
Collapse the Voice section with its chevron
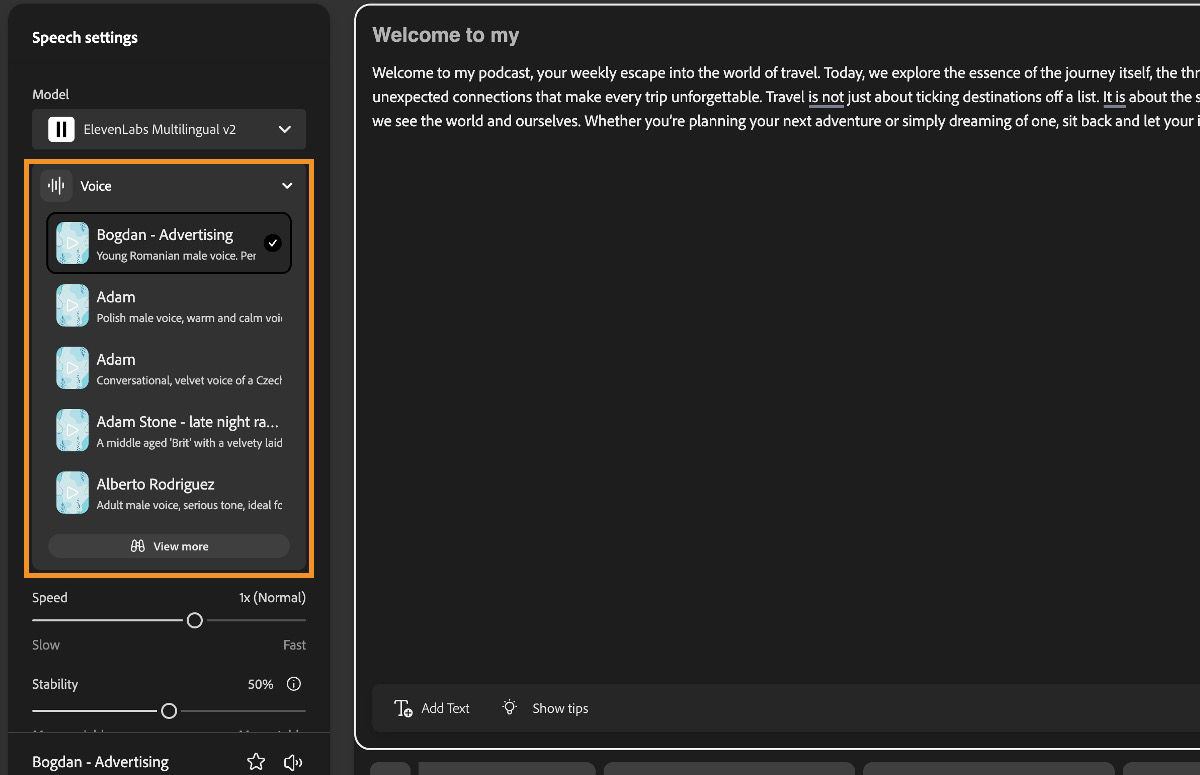pos(287,185)
